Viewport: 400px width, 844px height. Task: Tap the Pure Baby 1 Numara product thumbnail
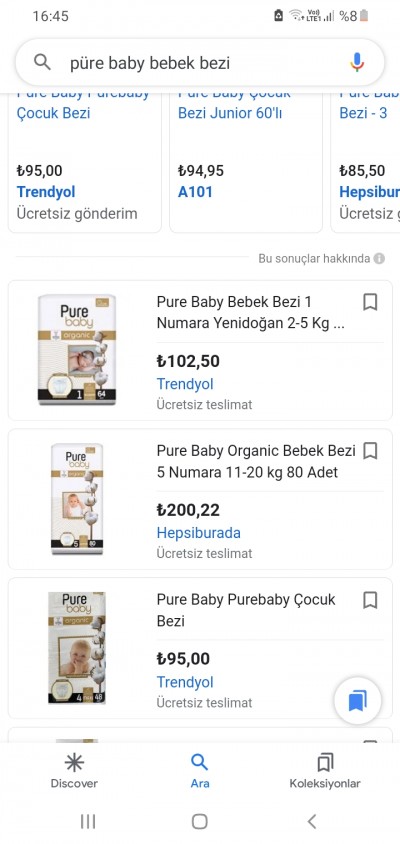77,350
